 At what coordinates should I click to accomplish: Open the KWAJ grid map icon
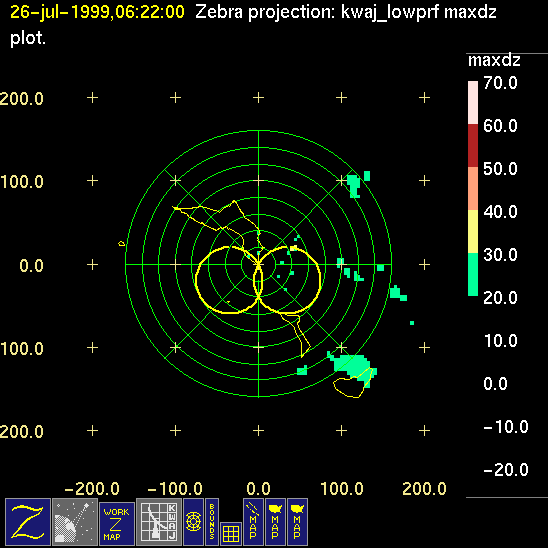[x=158, y=522]
